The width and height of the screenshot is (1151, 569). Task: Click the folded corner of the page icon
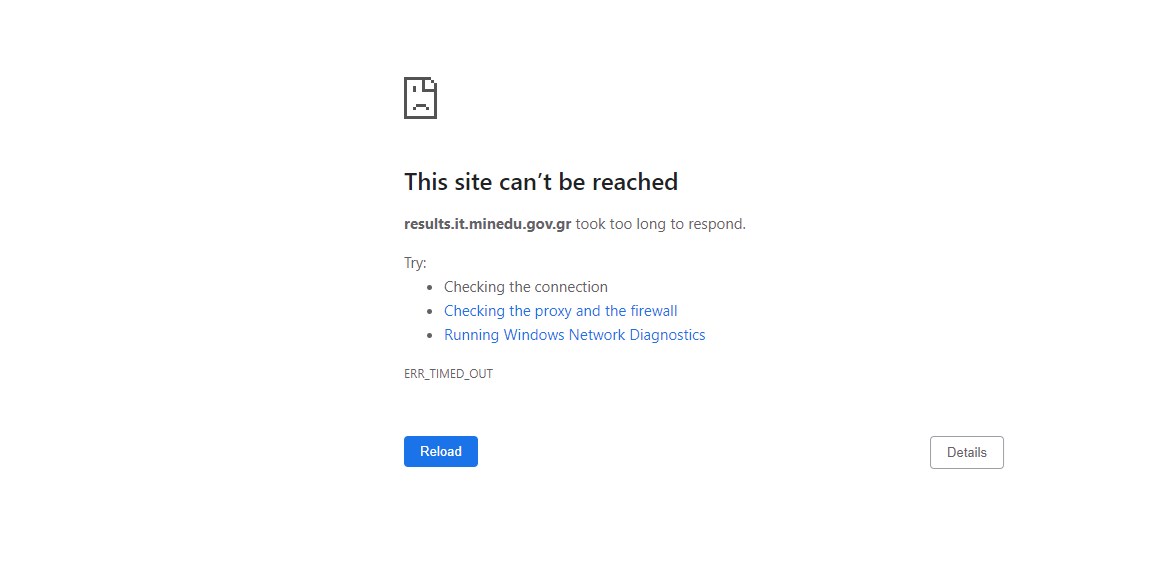pos(431,84)
